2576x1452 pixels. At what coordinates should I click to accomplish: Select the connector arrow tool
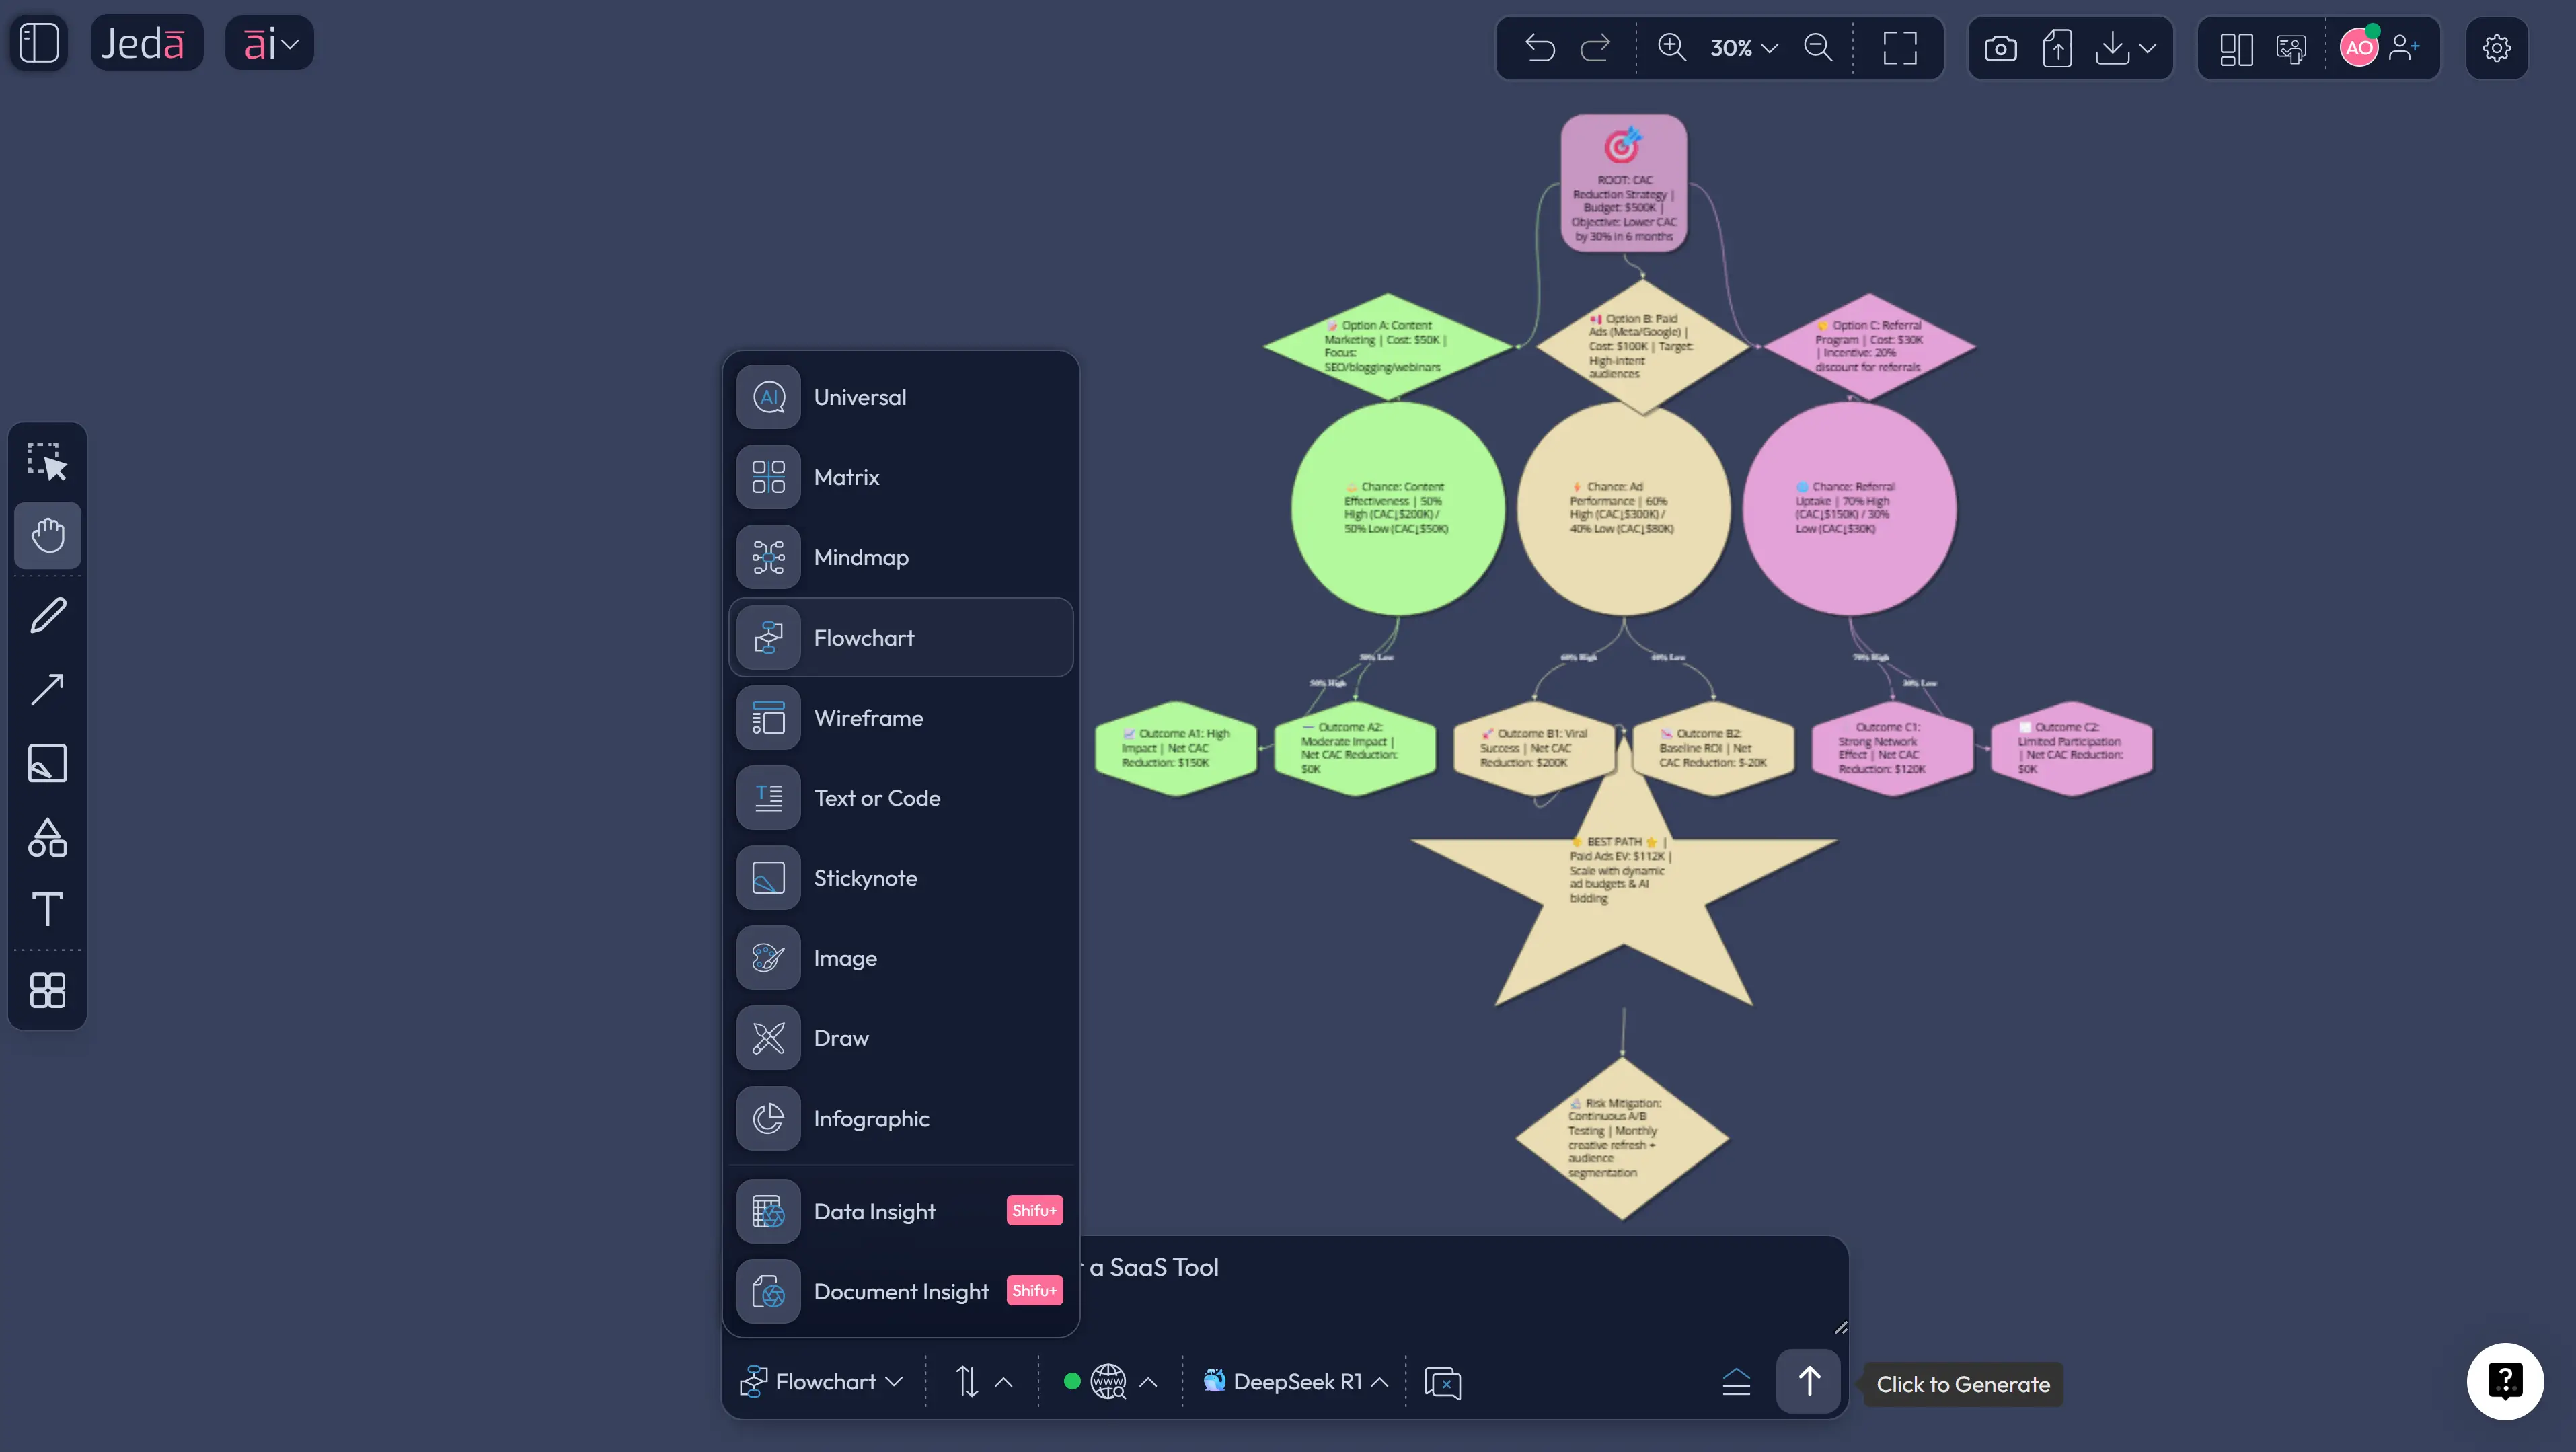46,689
